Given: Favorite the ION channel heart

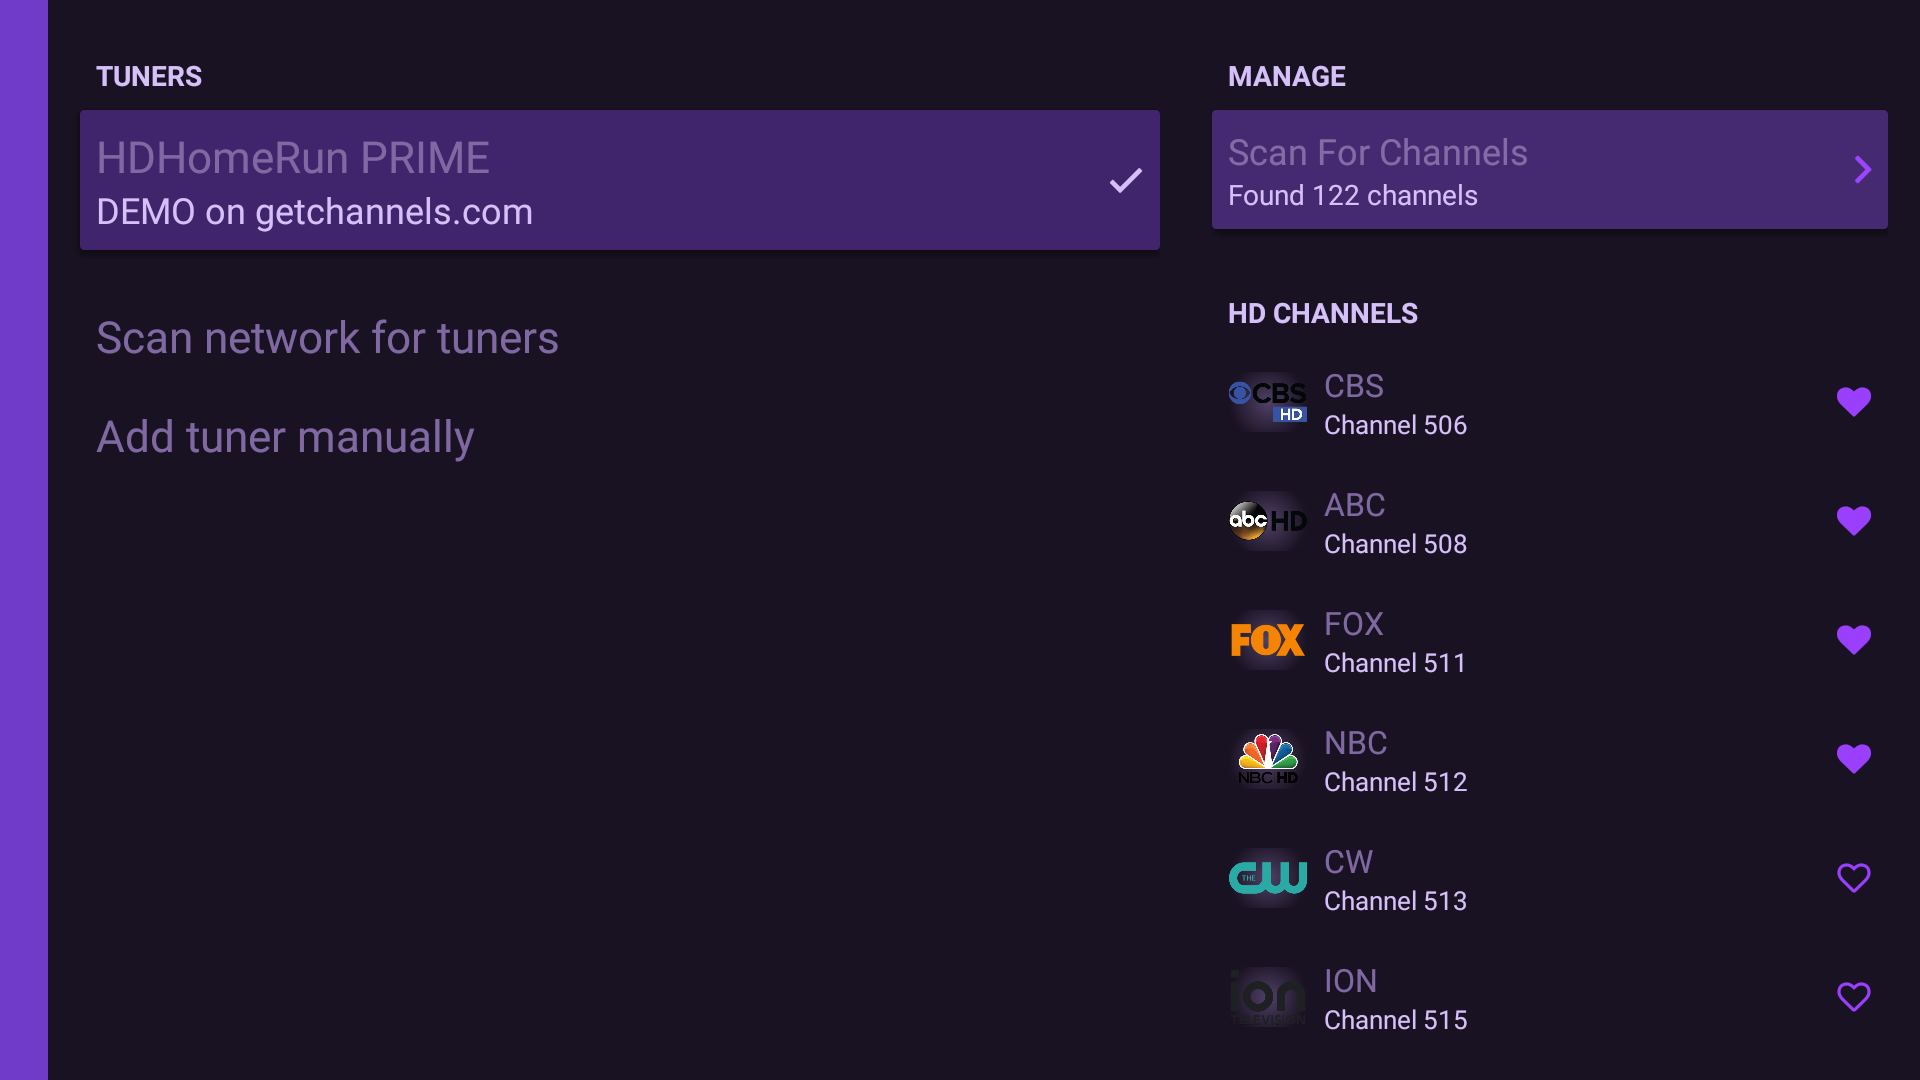Looking at the screenshot, I should coord(1854,997).
